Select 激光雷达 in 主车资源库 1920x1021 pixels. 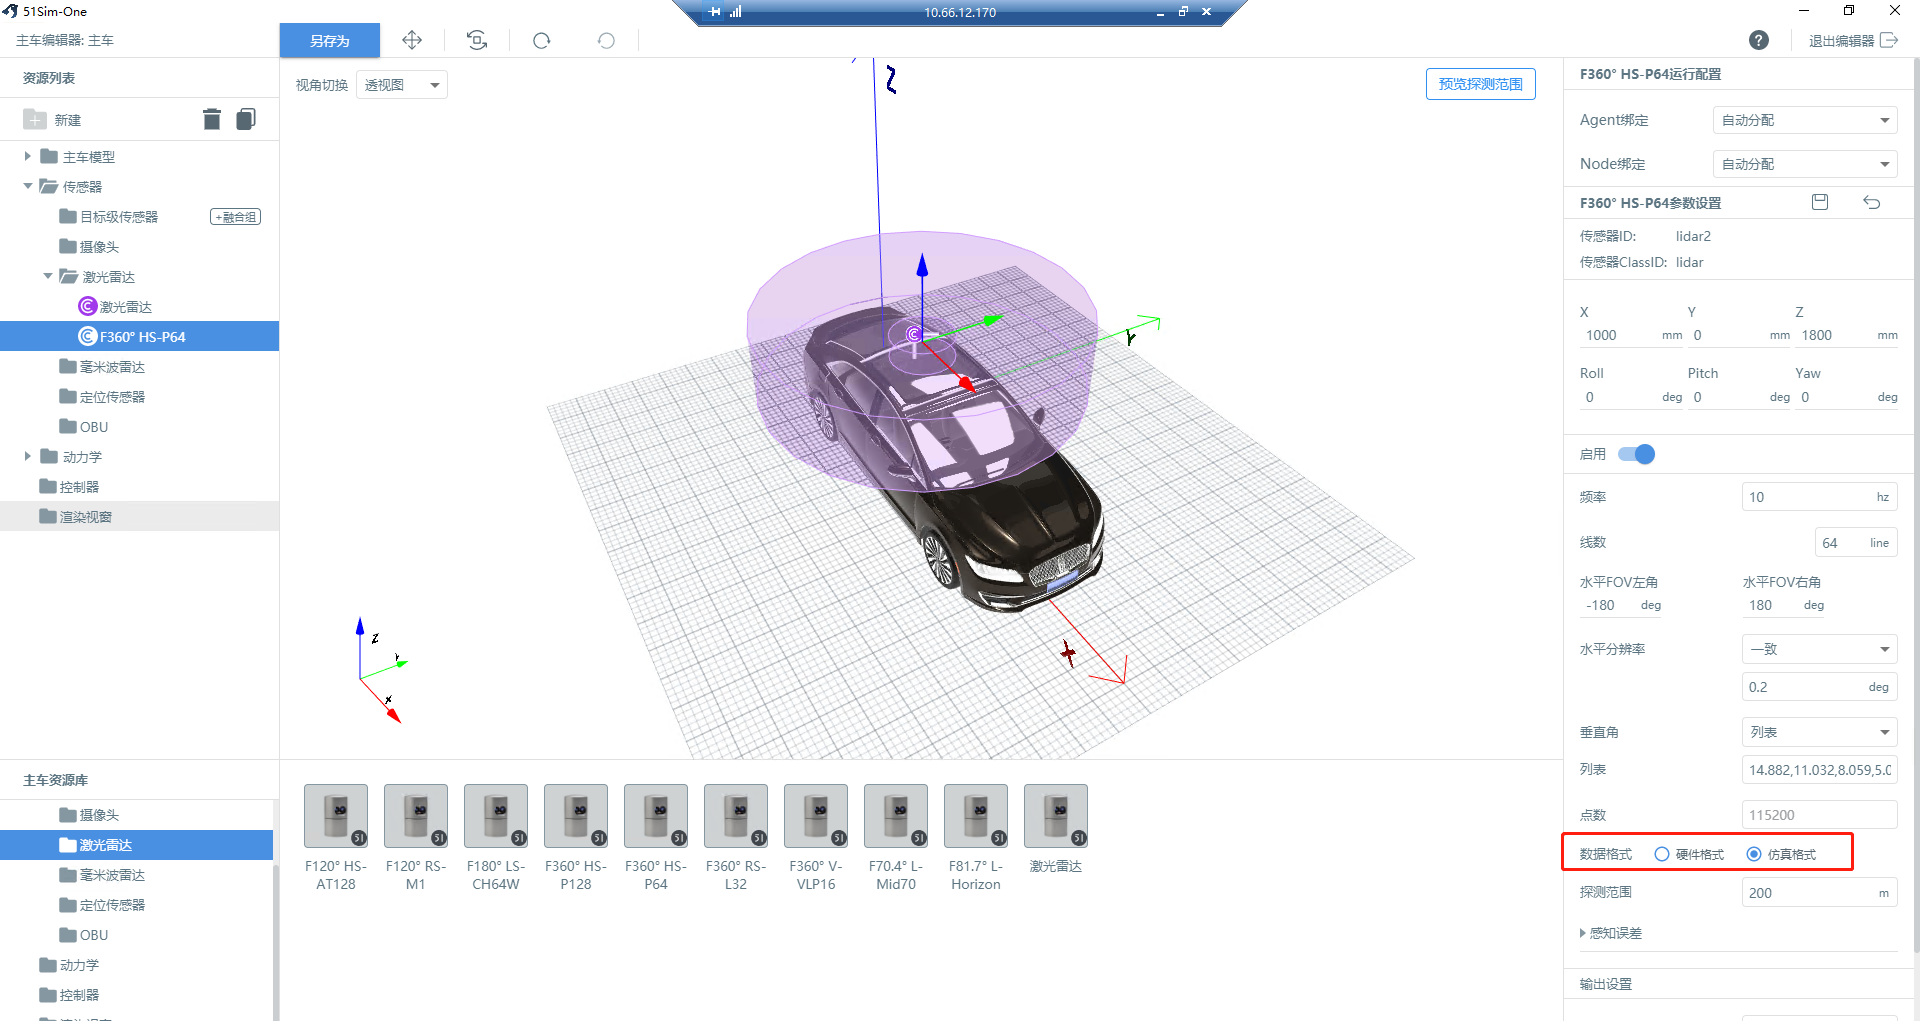[136, 845]
